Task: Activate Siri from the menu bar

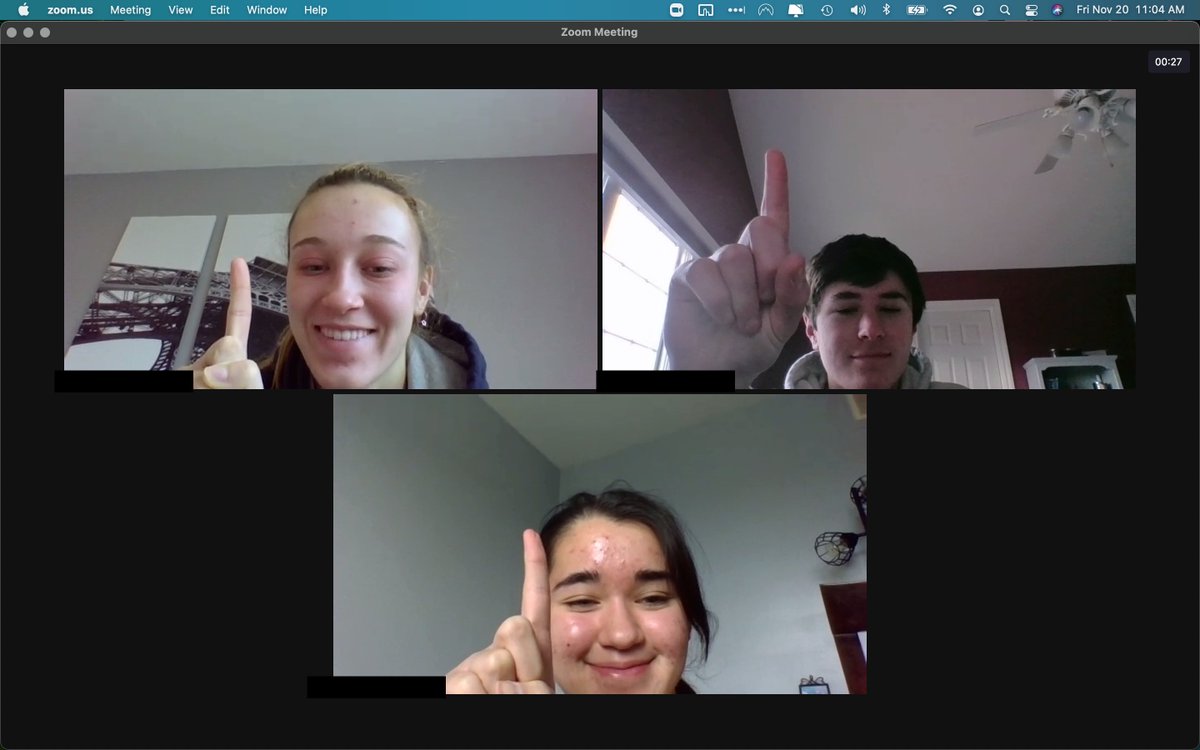Action: 1058,10
